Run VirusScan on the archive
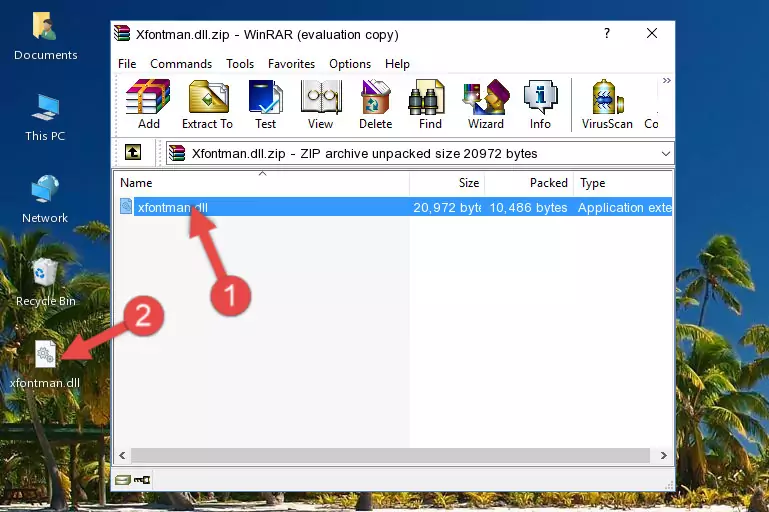This screenshot has width=769, height=512. coord(607,104)
